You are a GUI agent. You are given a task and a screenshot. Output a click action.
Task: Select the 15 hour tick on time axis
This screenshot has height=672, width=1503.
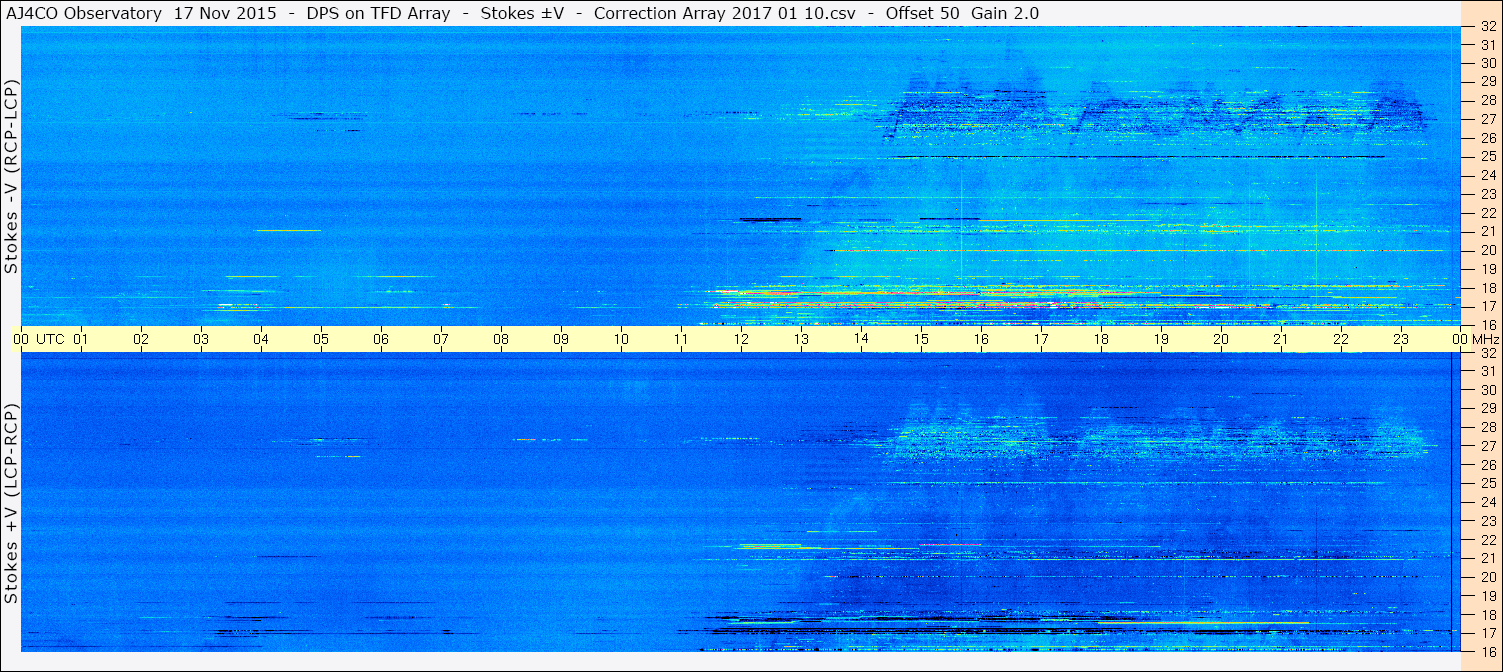pos(921,339)
